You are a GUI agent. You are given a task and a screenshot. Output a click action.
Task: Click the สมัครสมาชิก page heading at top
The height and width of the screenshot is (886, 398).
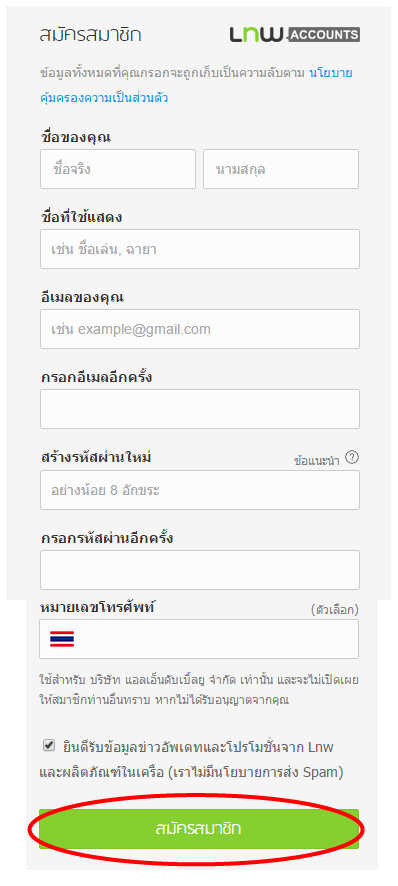click(90, 35)
